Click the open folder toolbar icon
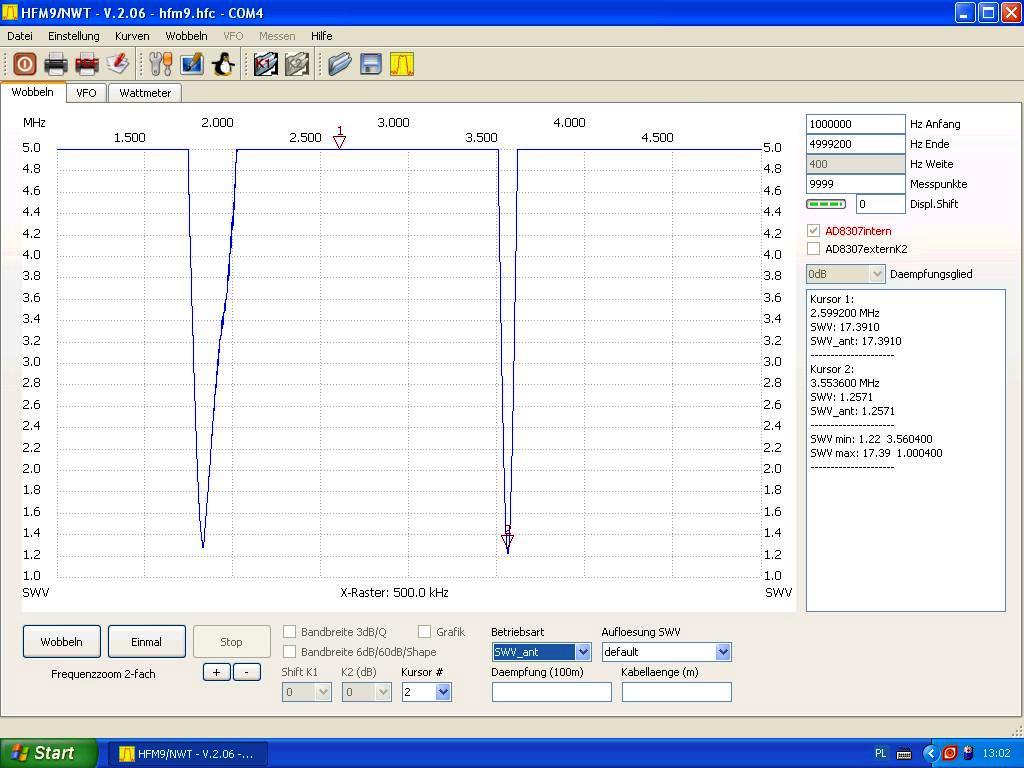The height and width of the screenshot is (768, 1024). click(339, 65)
